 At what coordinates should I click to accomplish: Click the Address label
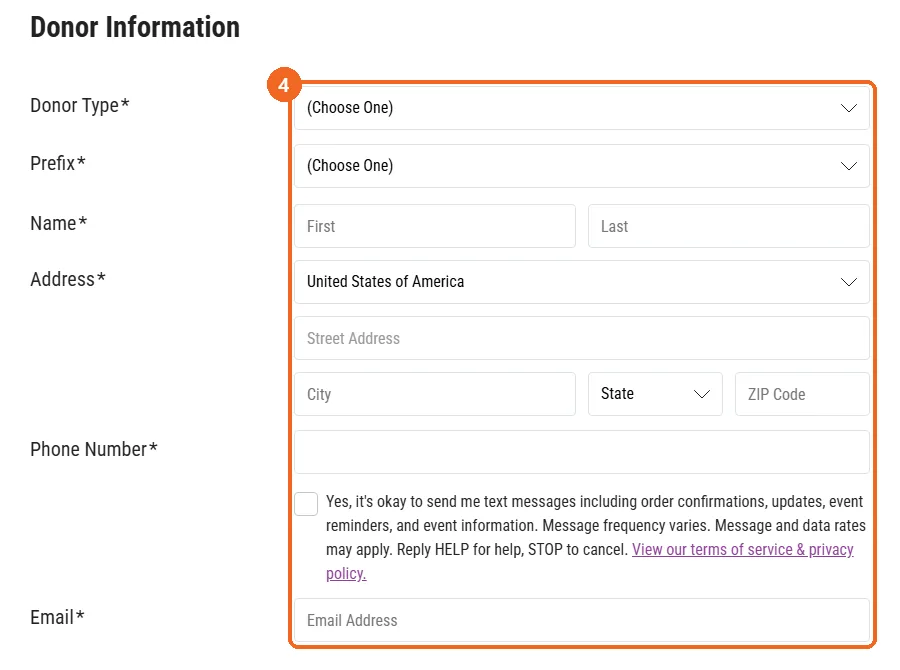tap(68, 279)
